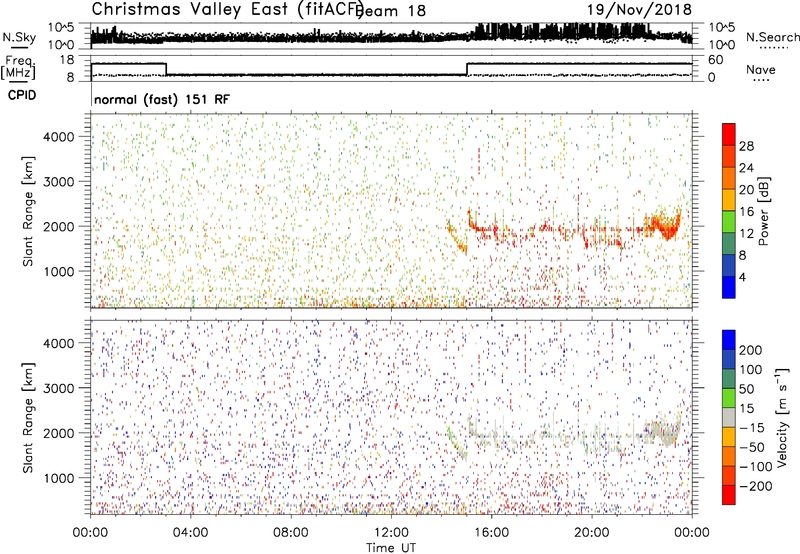Click the frequency step-down near 03:00
This screenshot has height=554, width=800.
[166, 69]
